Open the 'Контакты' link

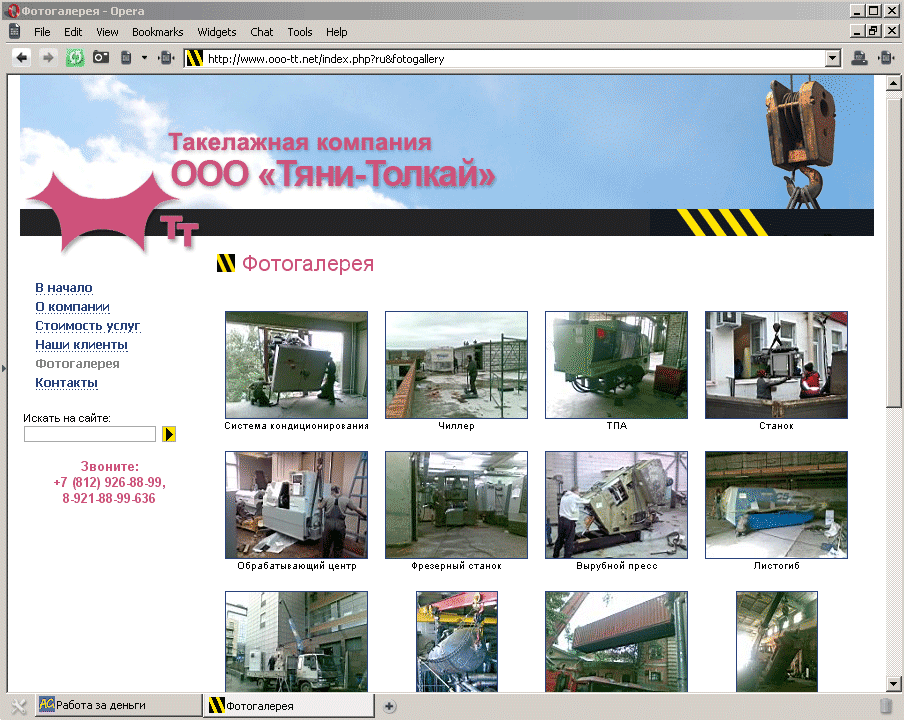pyautogui.click(x=66, y=383)
